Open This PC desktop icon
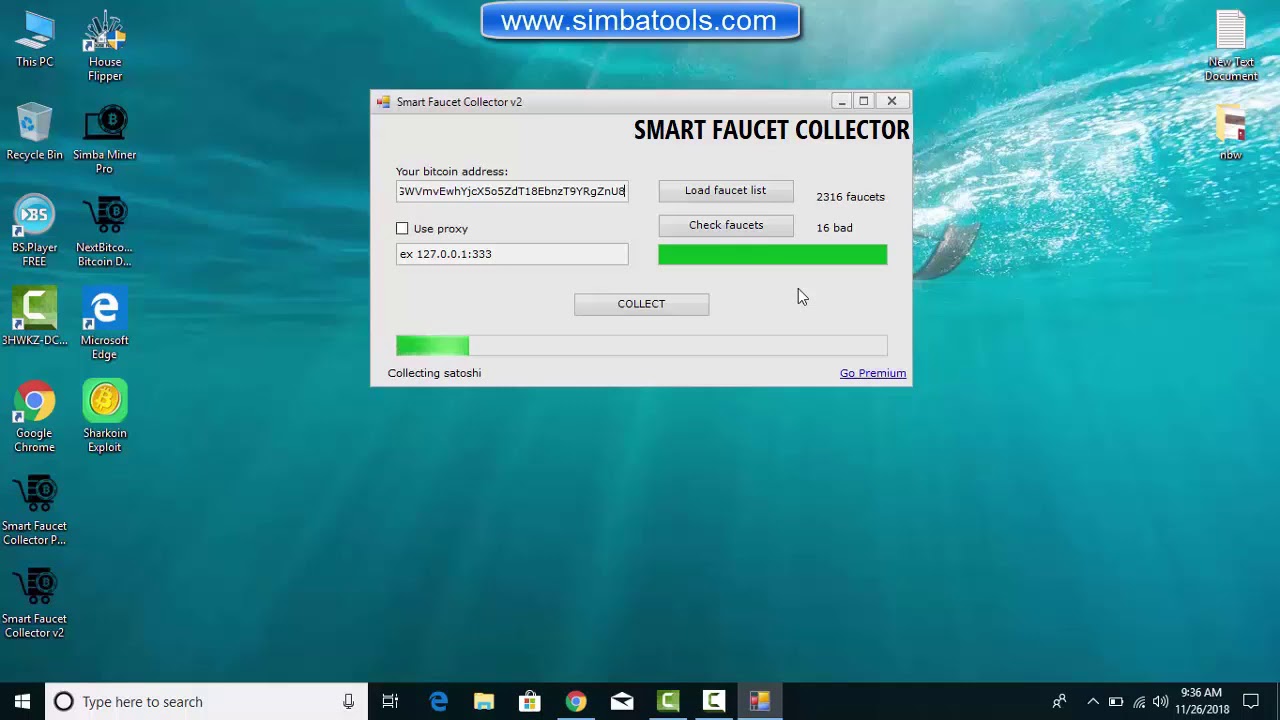The height and width of the screenshot is (720, 1280). pyautogui.click(x=34, y=40)
